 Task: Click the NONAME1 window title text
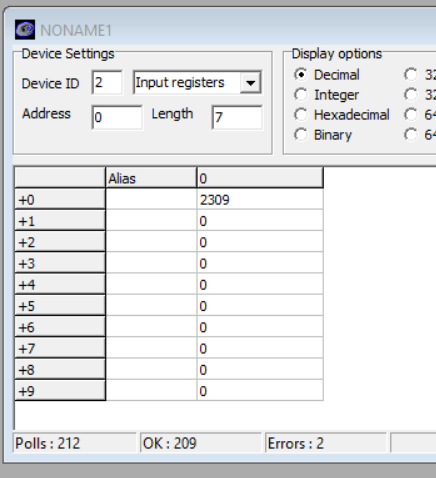point(76,31)
